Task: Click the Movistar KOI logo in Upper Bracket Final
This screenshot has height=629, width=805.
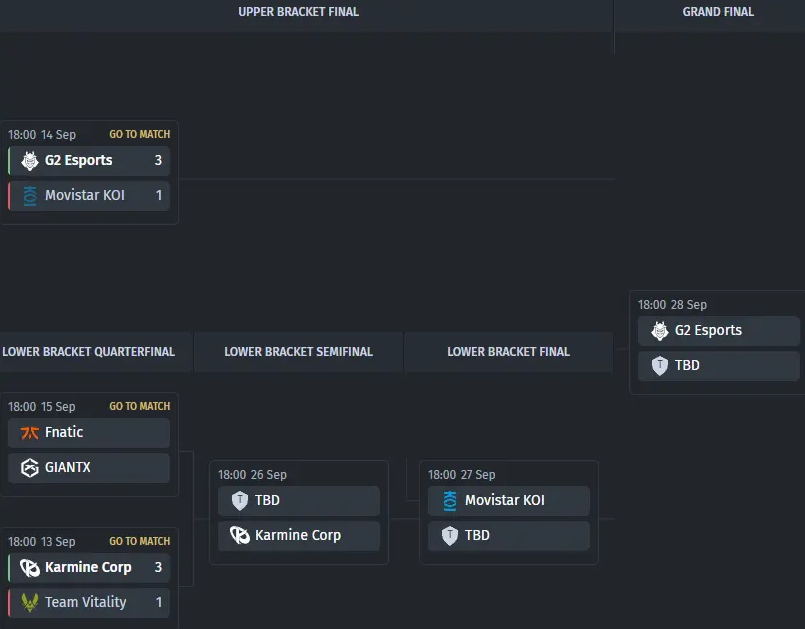Action: click(x=29, y=196)
